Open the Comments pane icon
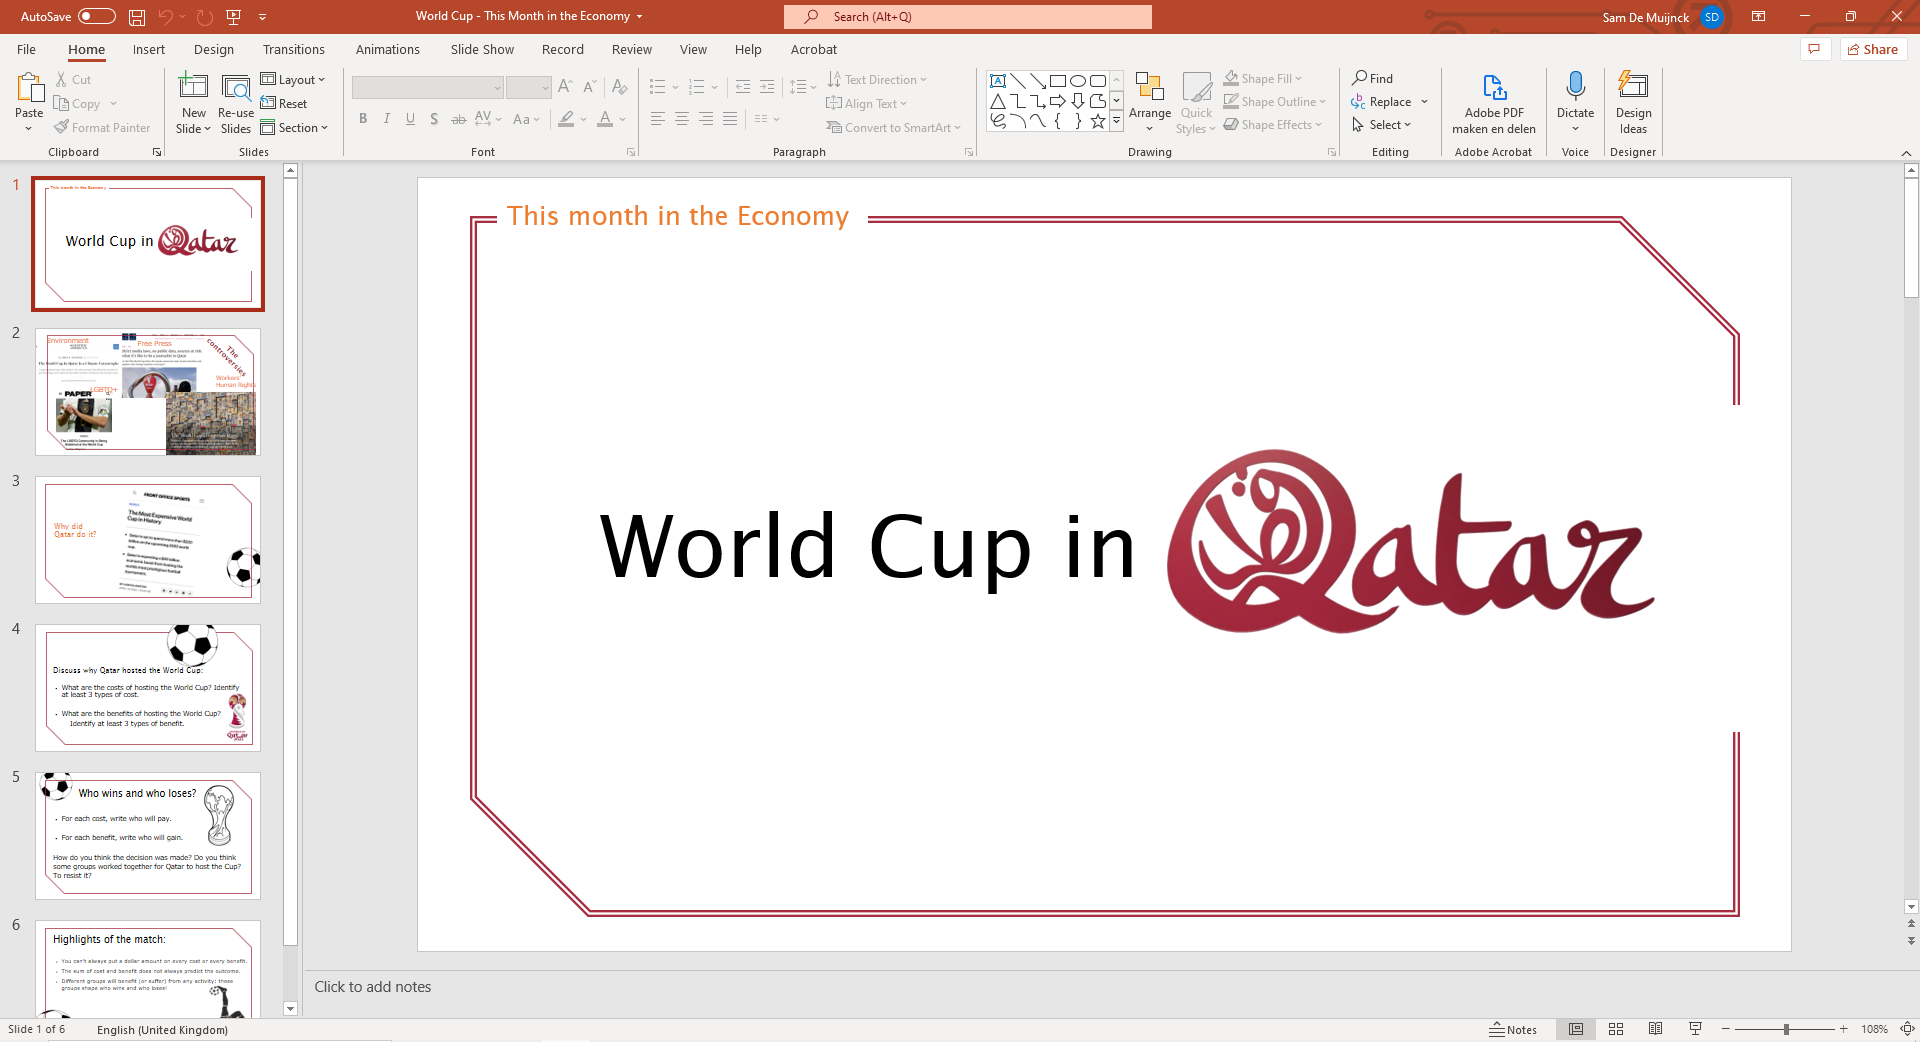This screenshot has width=1920, height=1042. [1814, 49]
